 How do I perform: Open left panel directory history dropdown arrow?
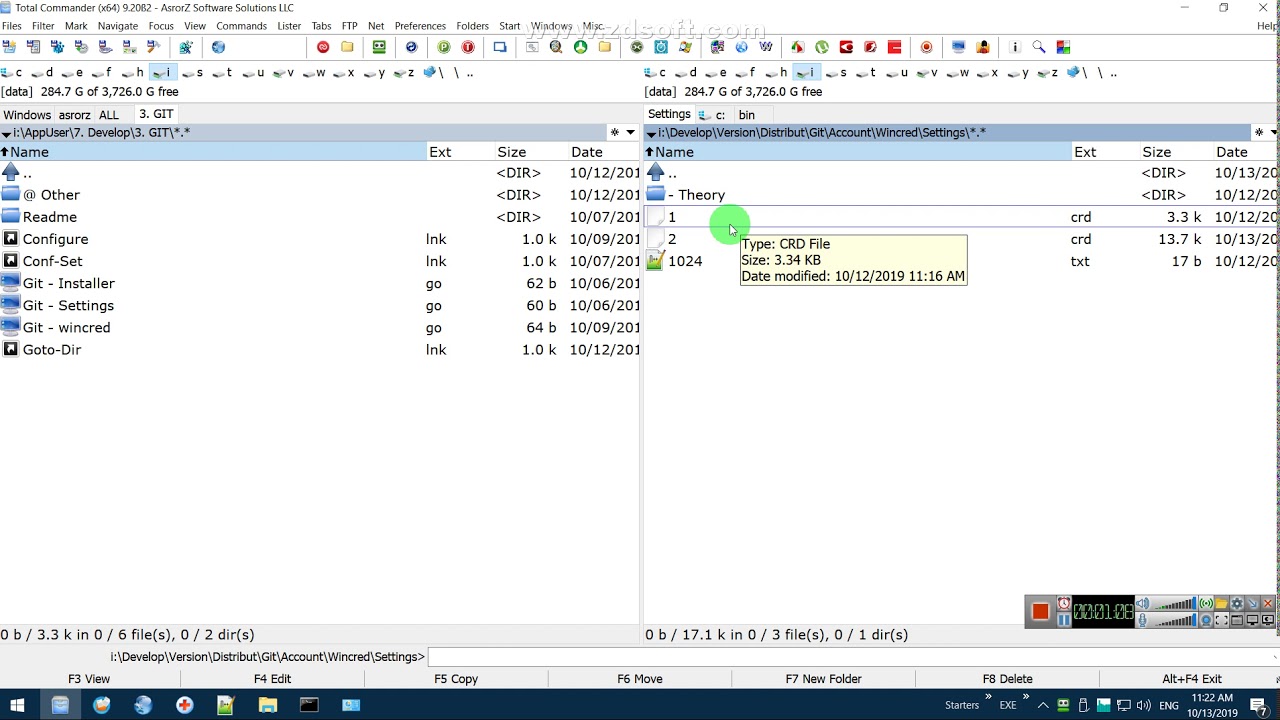coord(630,132)
